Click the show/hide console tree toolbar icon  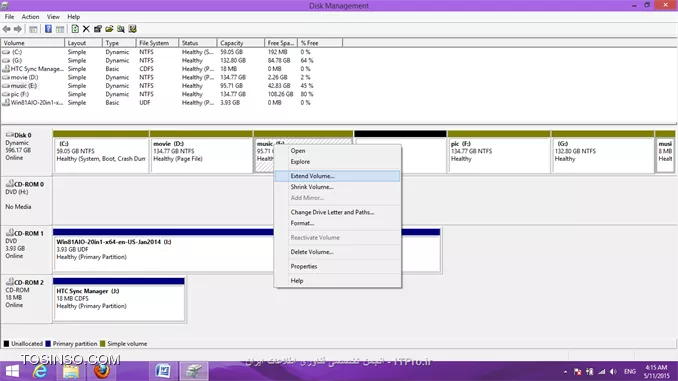(x=33, y=29)
